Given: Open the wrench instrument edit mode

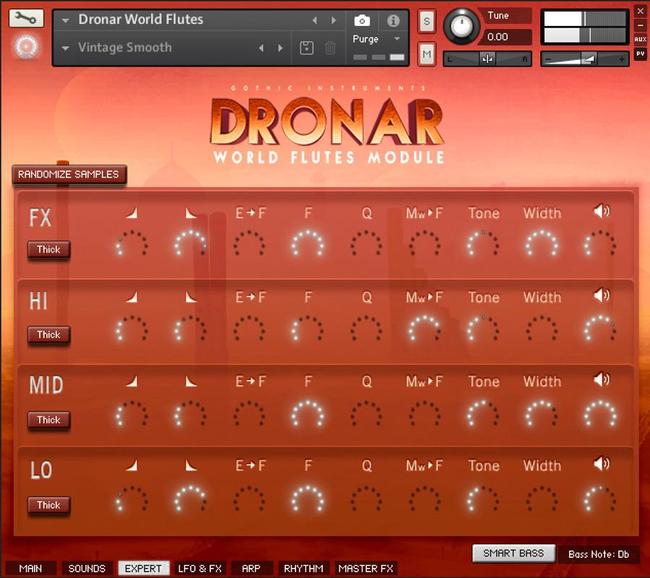Looking at the screenshot, I should pos(26,19).
